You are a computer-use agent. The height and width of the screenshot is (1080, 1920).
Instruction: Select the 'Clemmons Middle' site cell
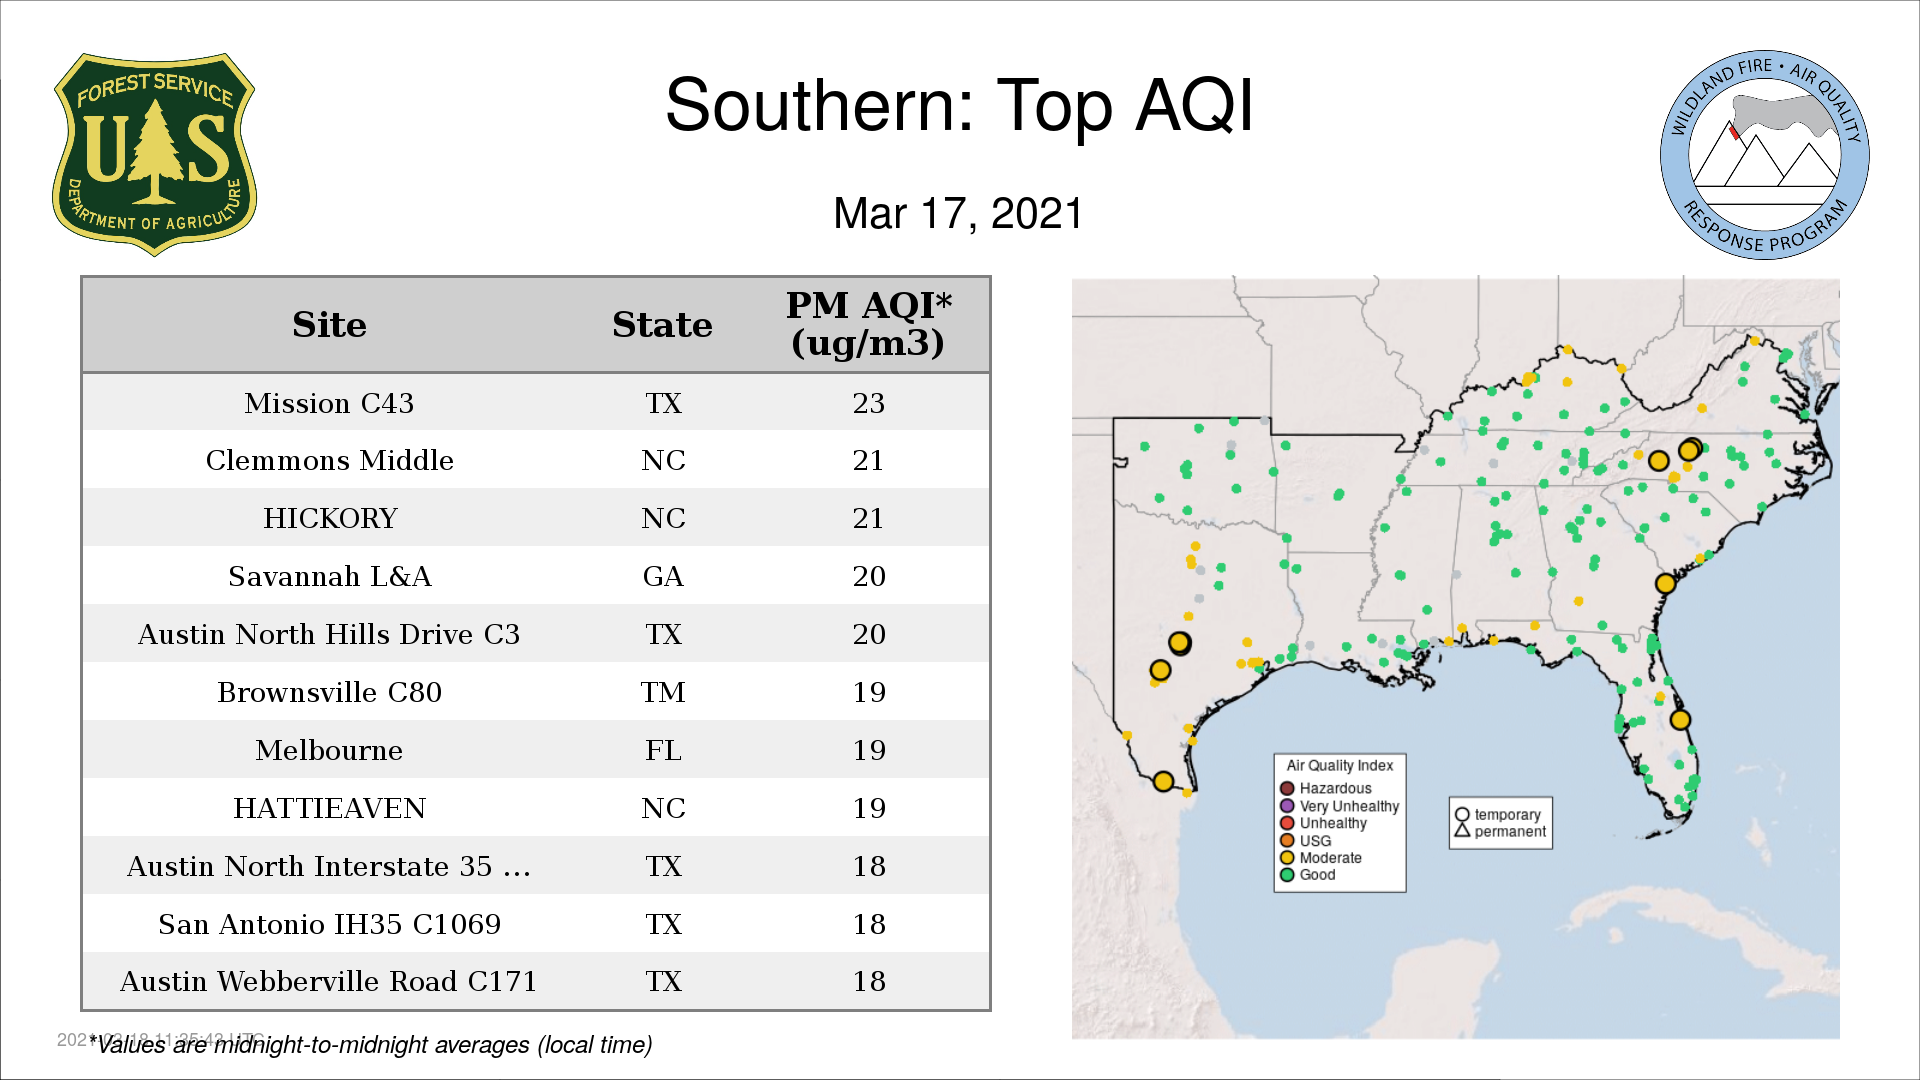pyautogui.click(x=329, y=460)
